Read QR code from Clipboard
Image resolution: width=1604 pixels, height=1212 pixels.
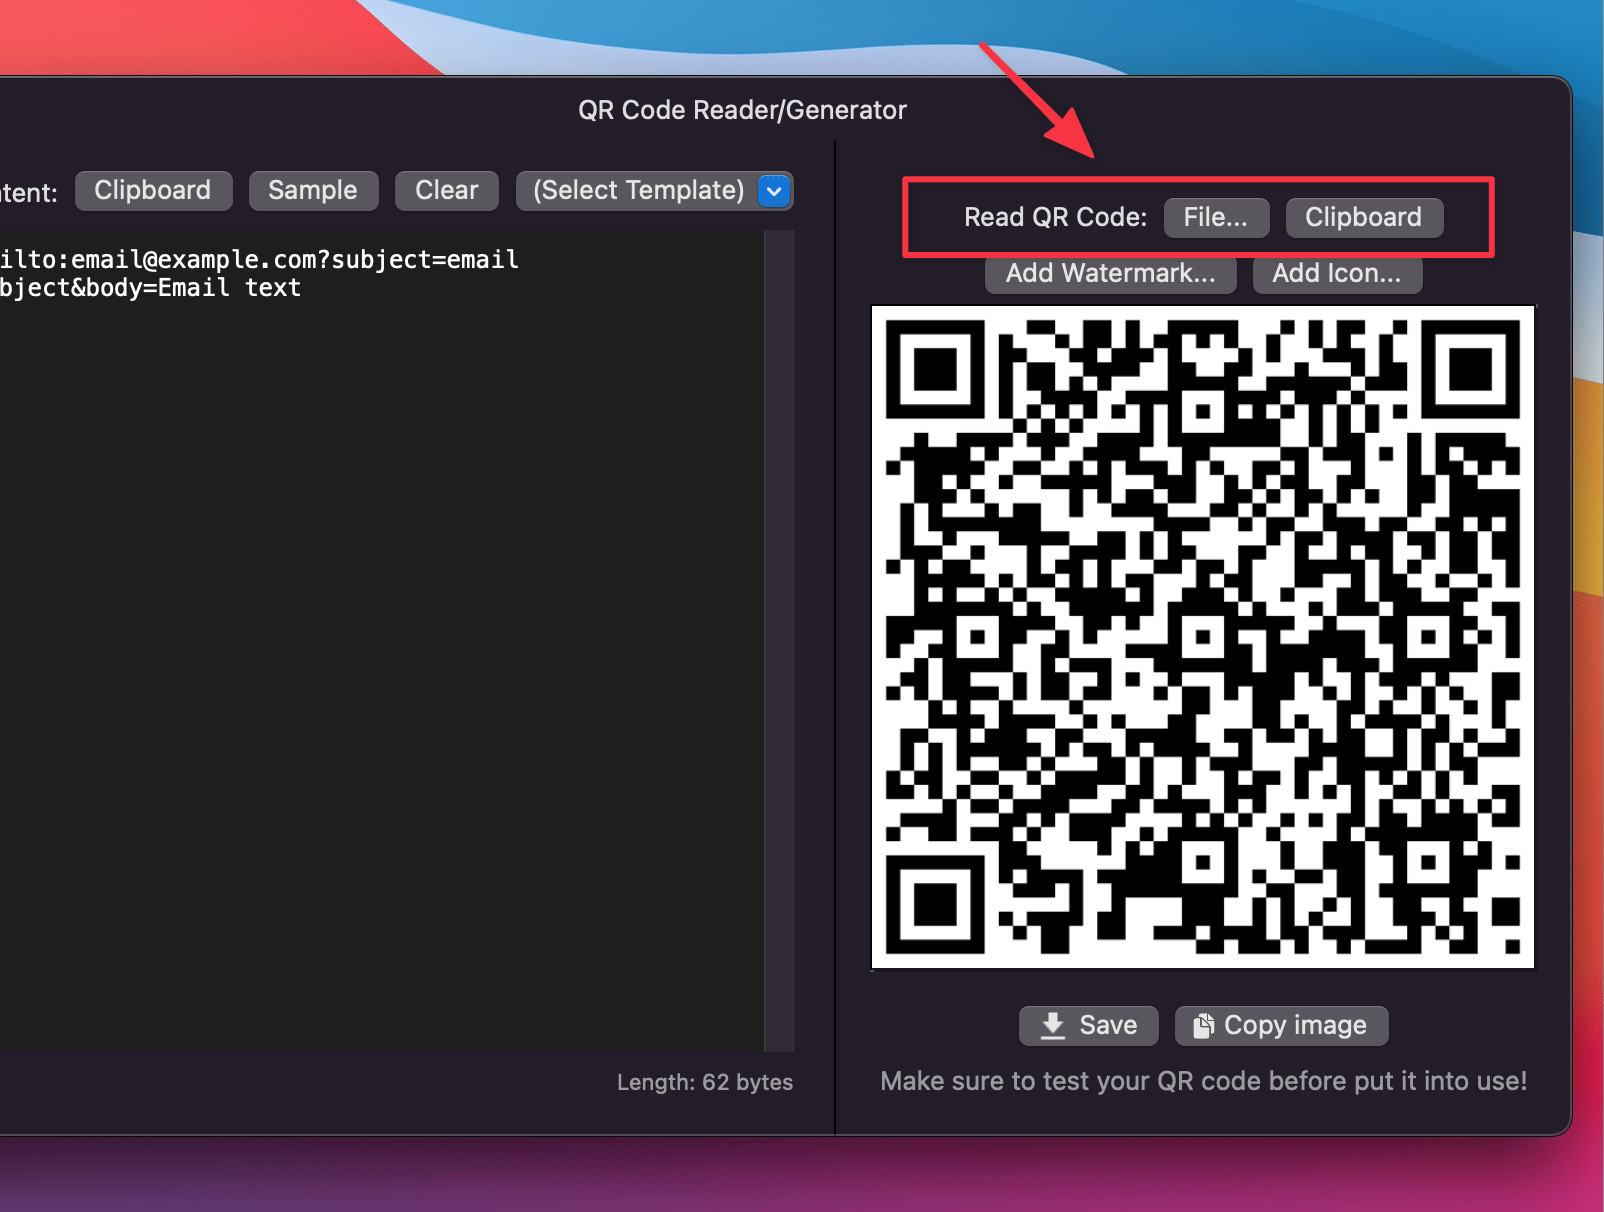tap(1363, 217)
